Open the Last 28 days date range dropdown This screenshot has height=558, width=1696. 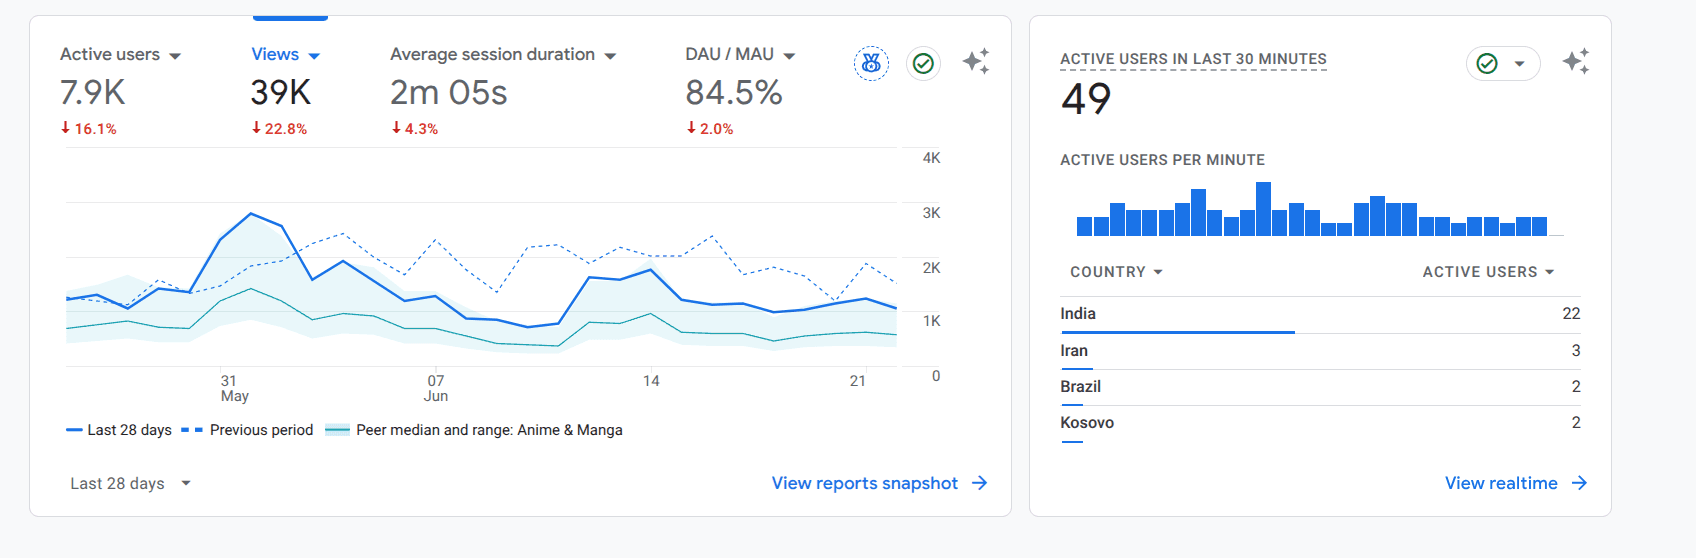click(130, 483)
